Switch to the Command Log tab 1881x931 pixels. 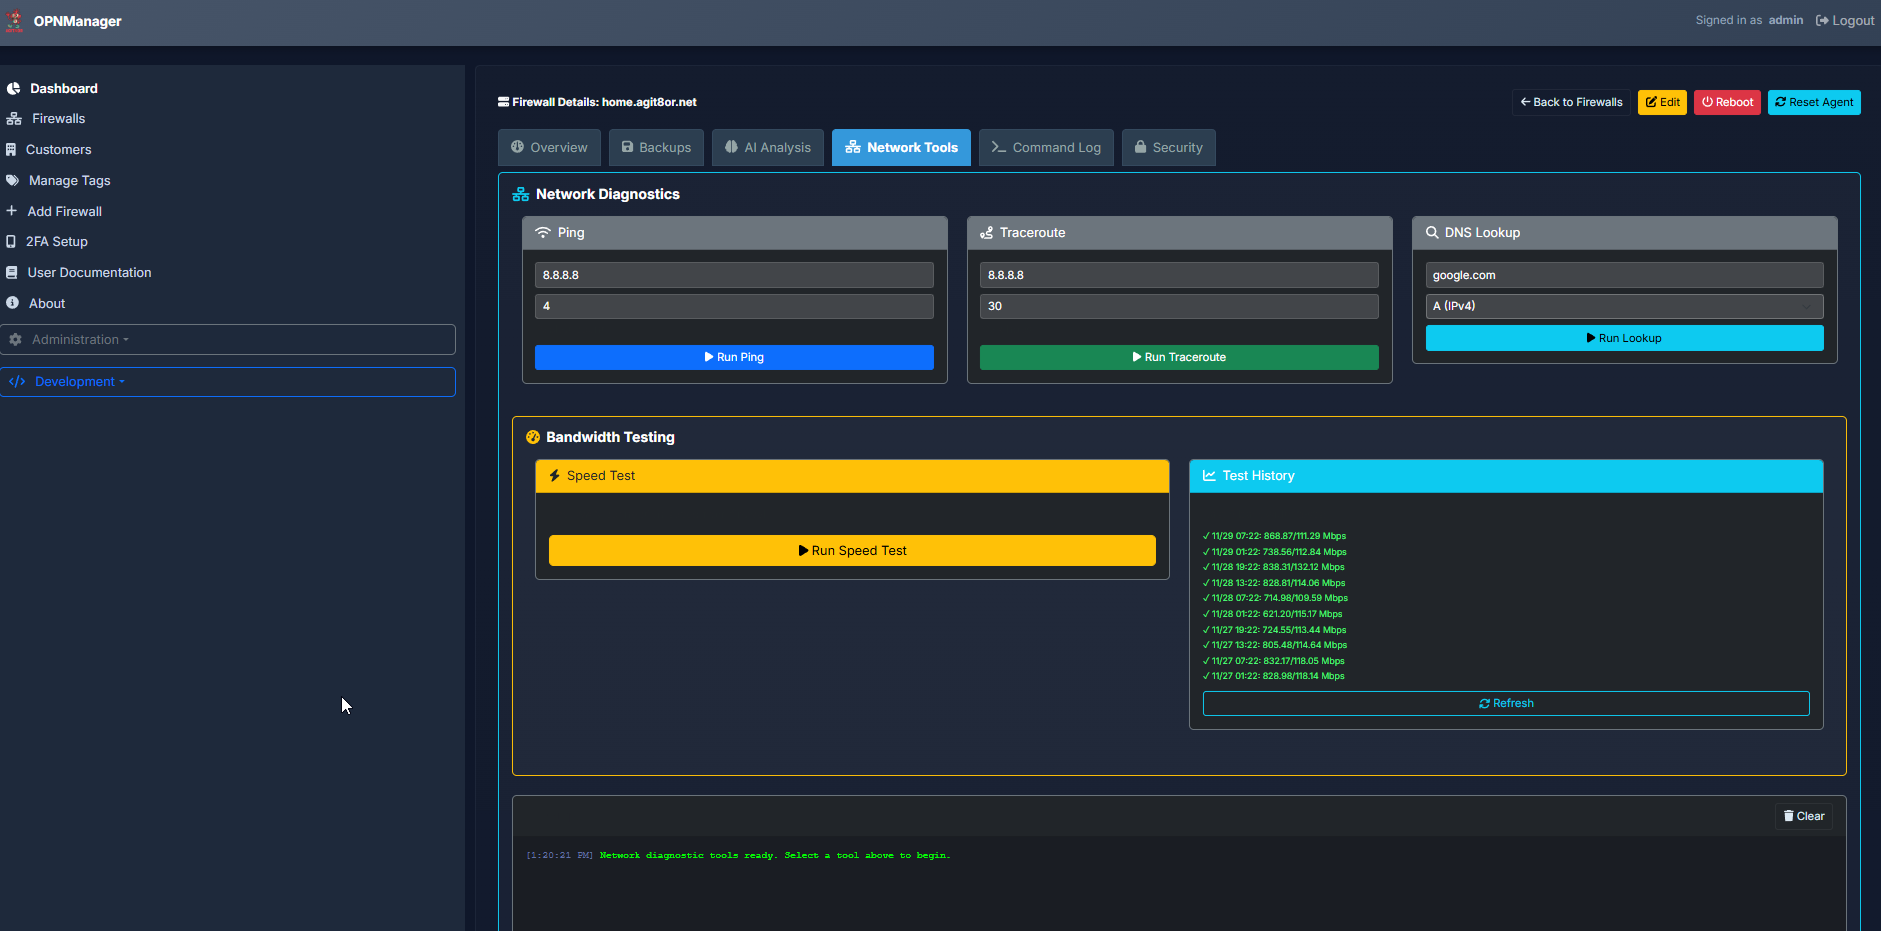(1046, 147)
